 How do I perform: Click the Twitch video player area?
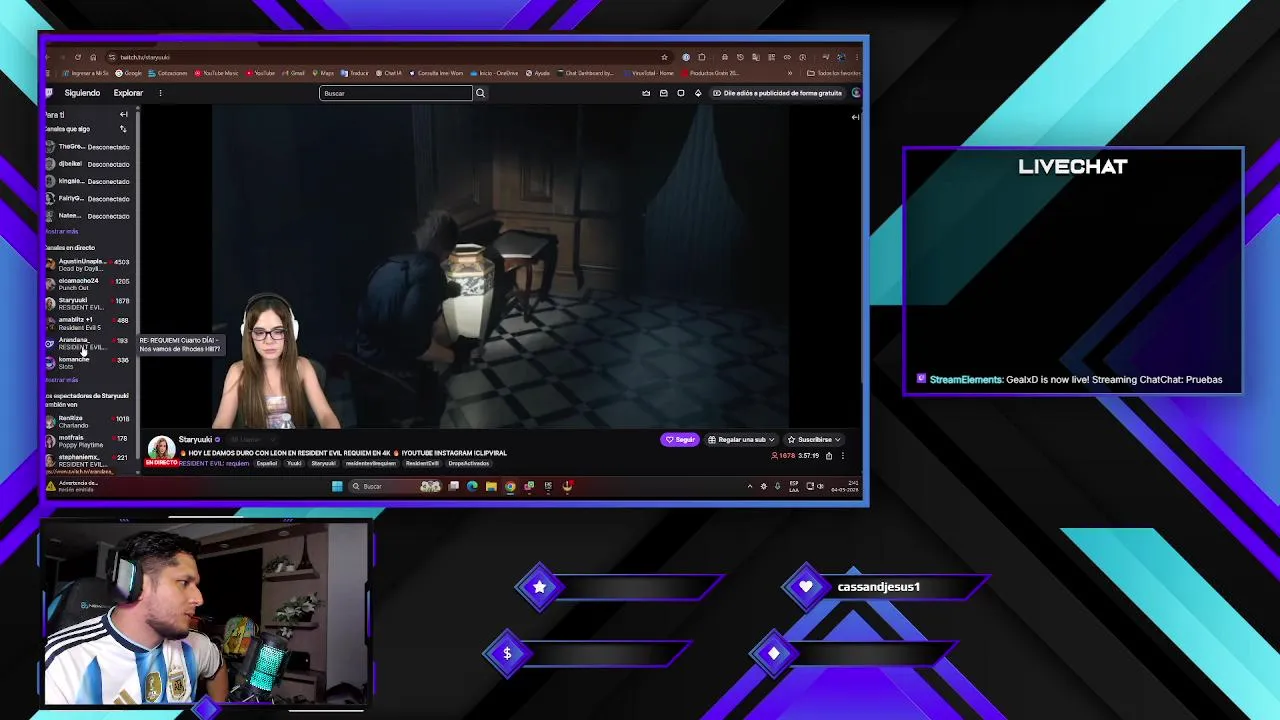pos(500,267)
